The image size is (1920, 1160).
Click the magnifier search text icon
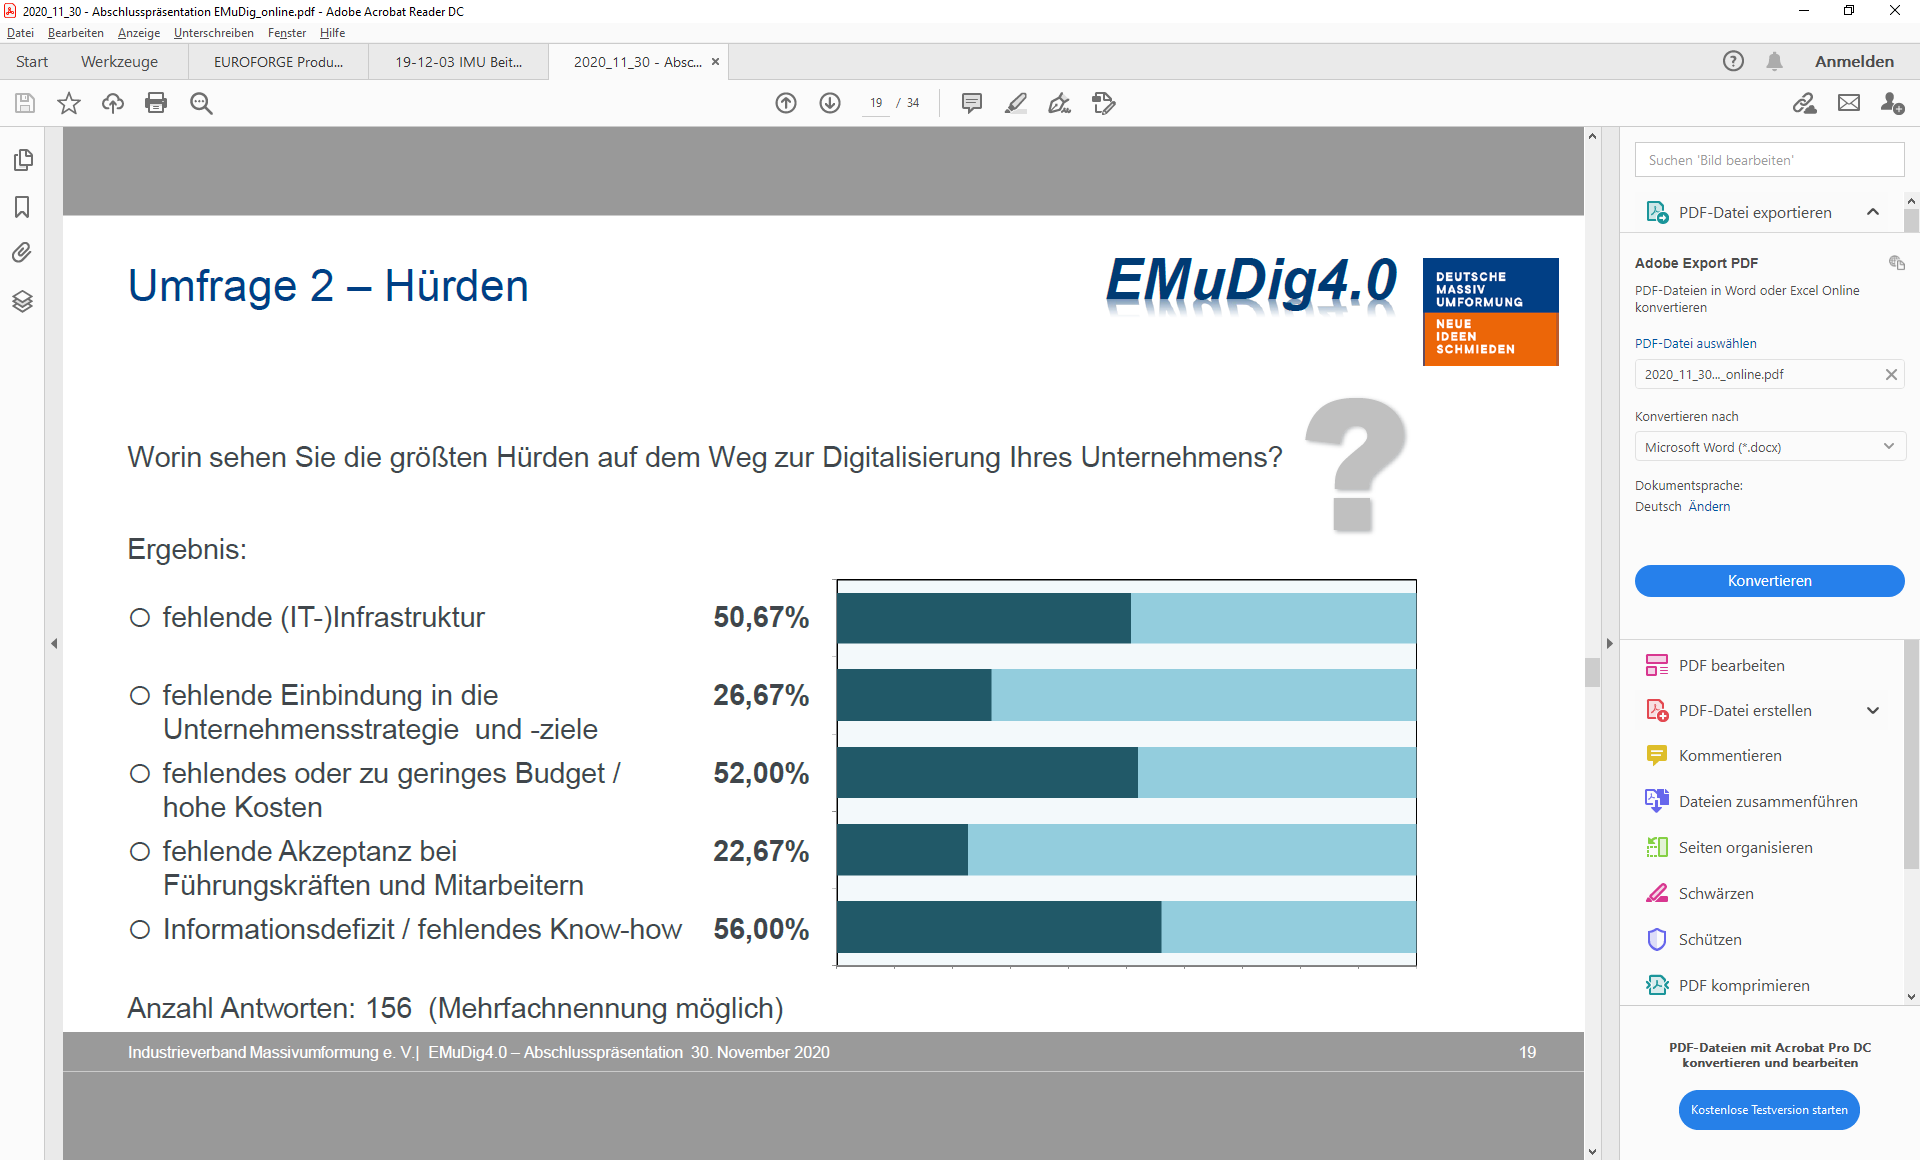201,103
